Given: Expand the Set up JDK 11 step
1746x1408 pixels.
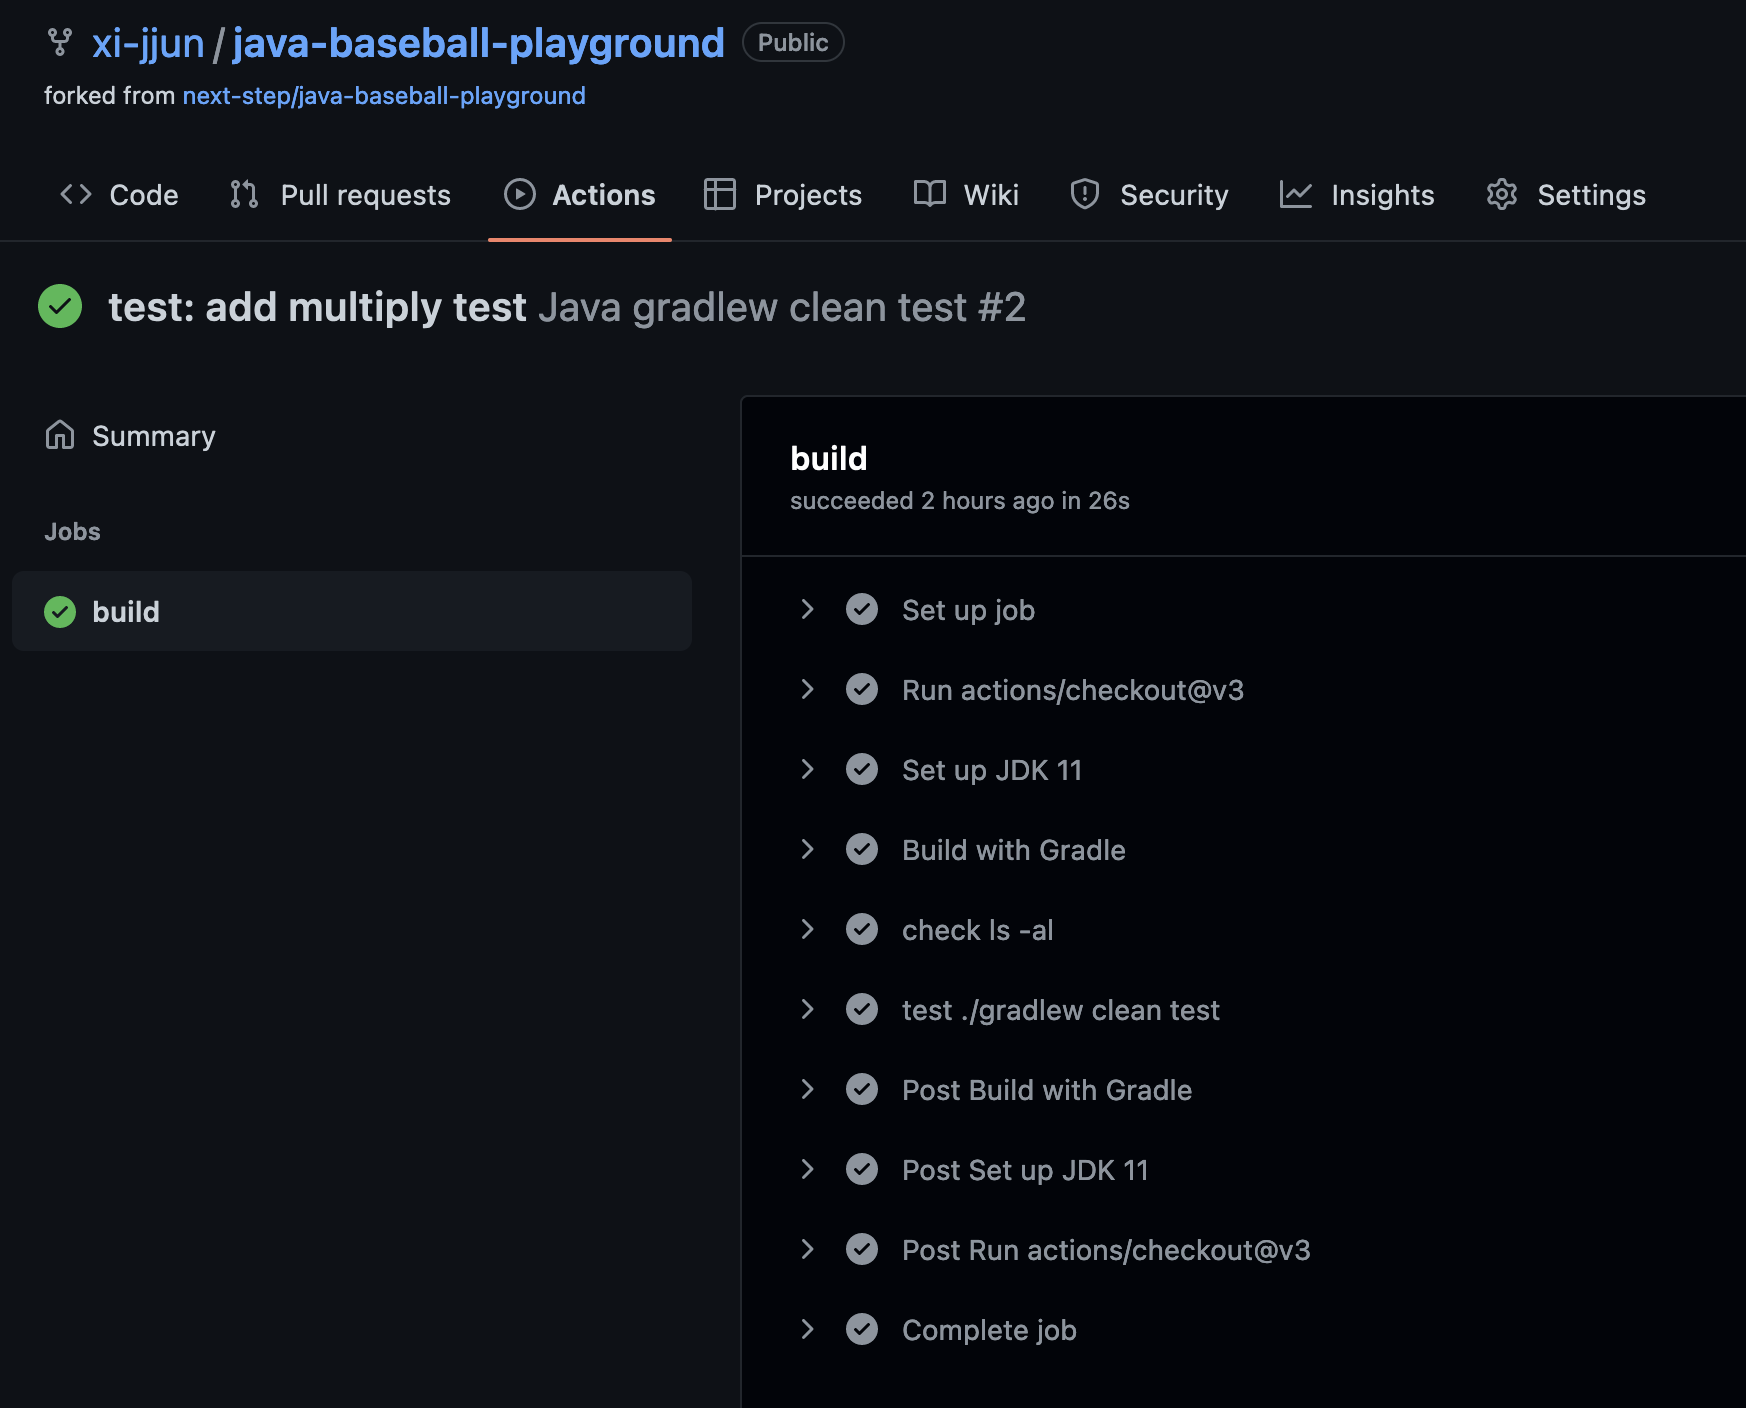Looking at the screenshot, I should (x=807, y=769).
